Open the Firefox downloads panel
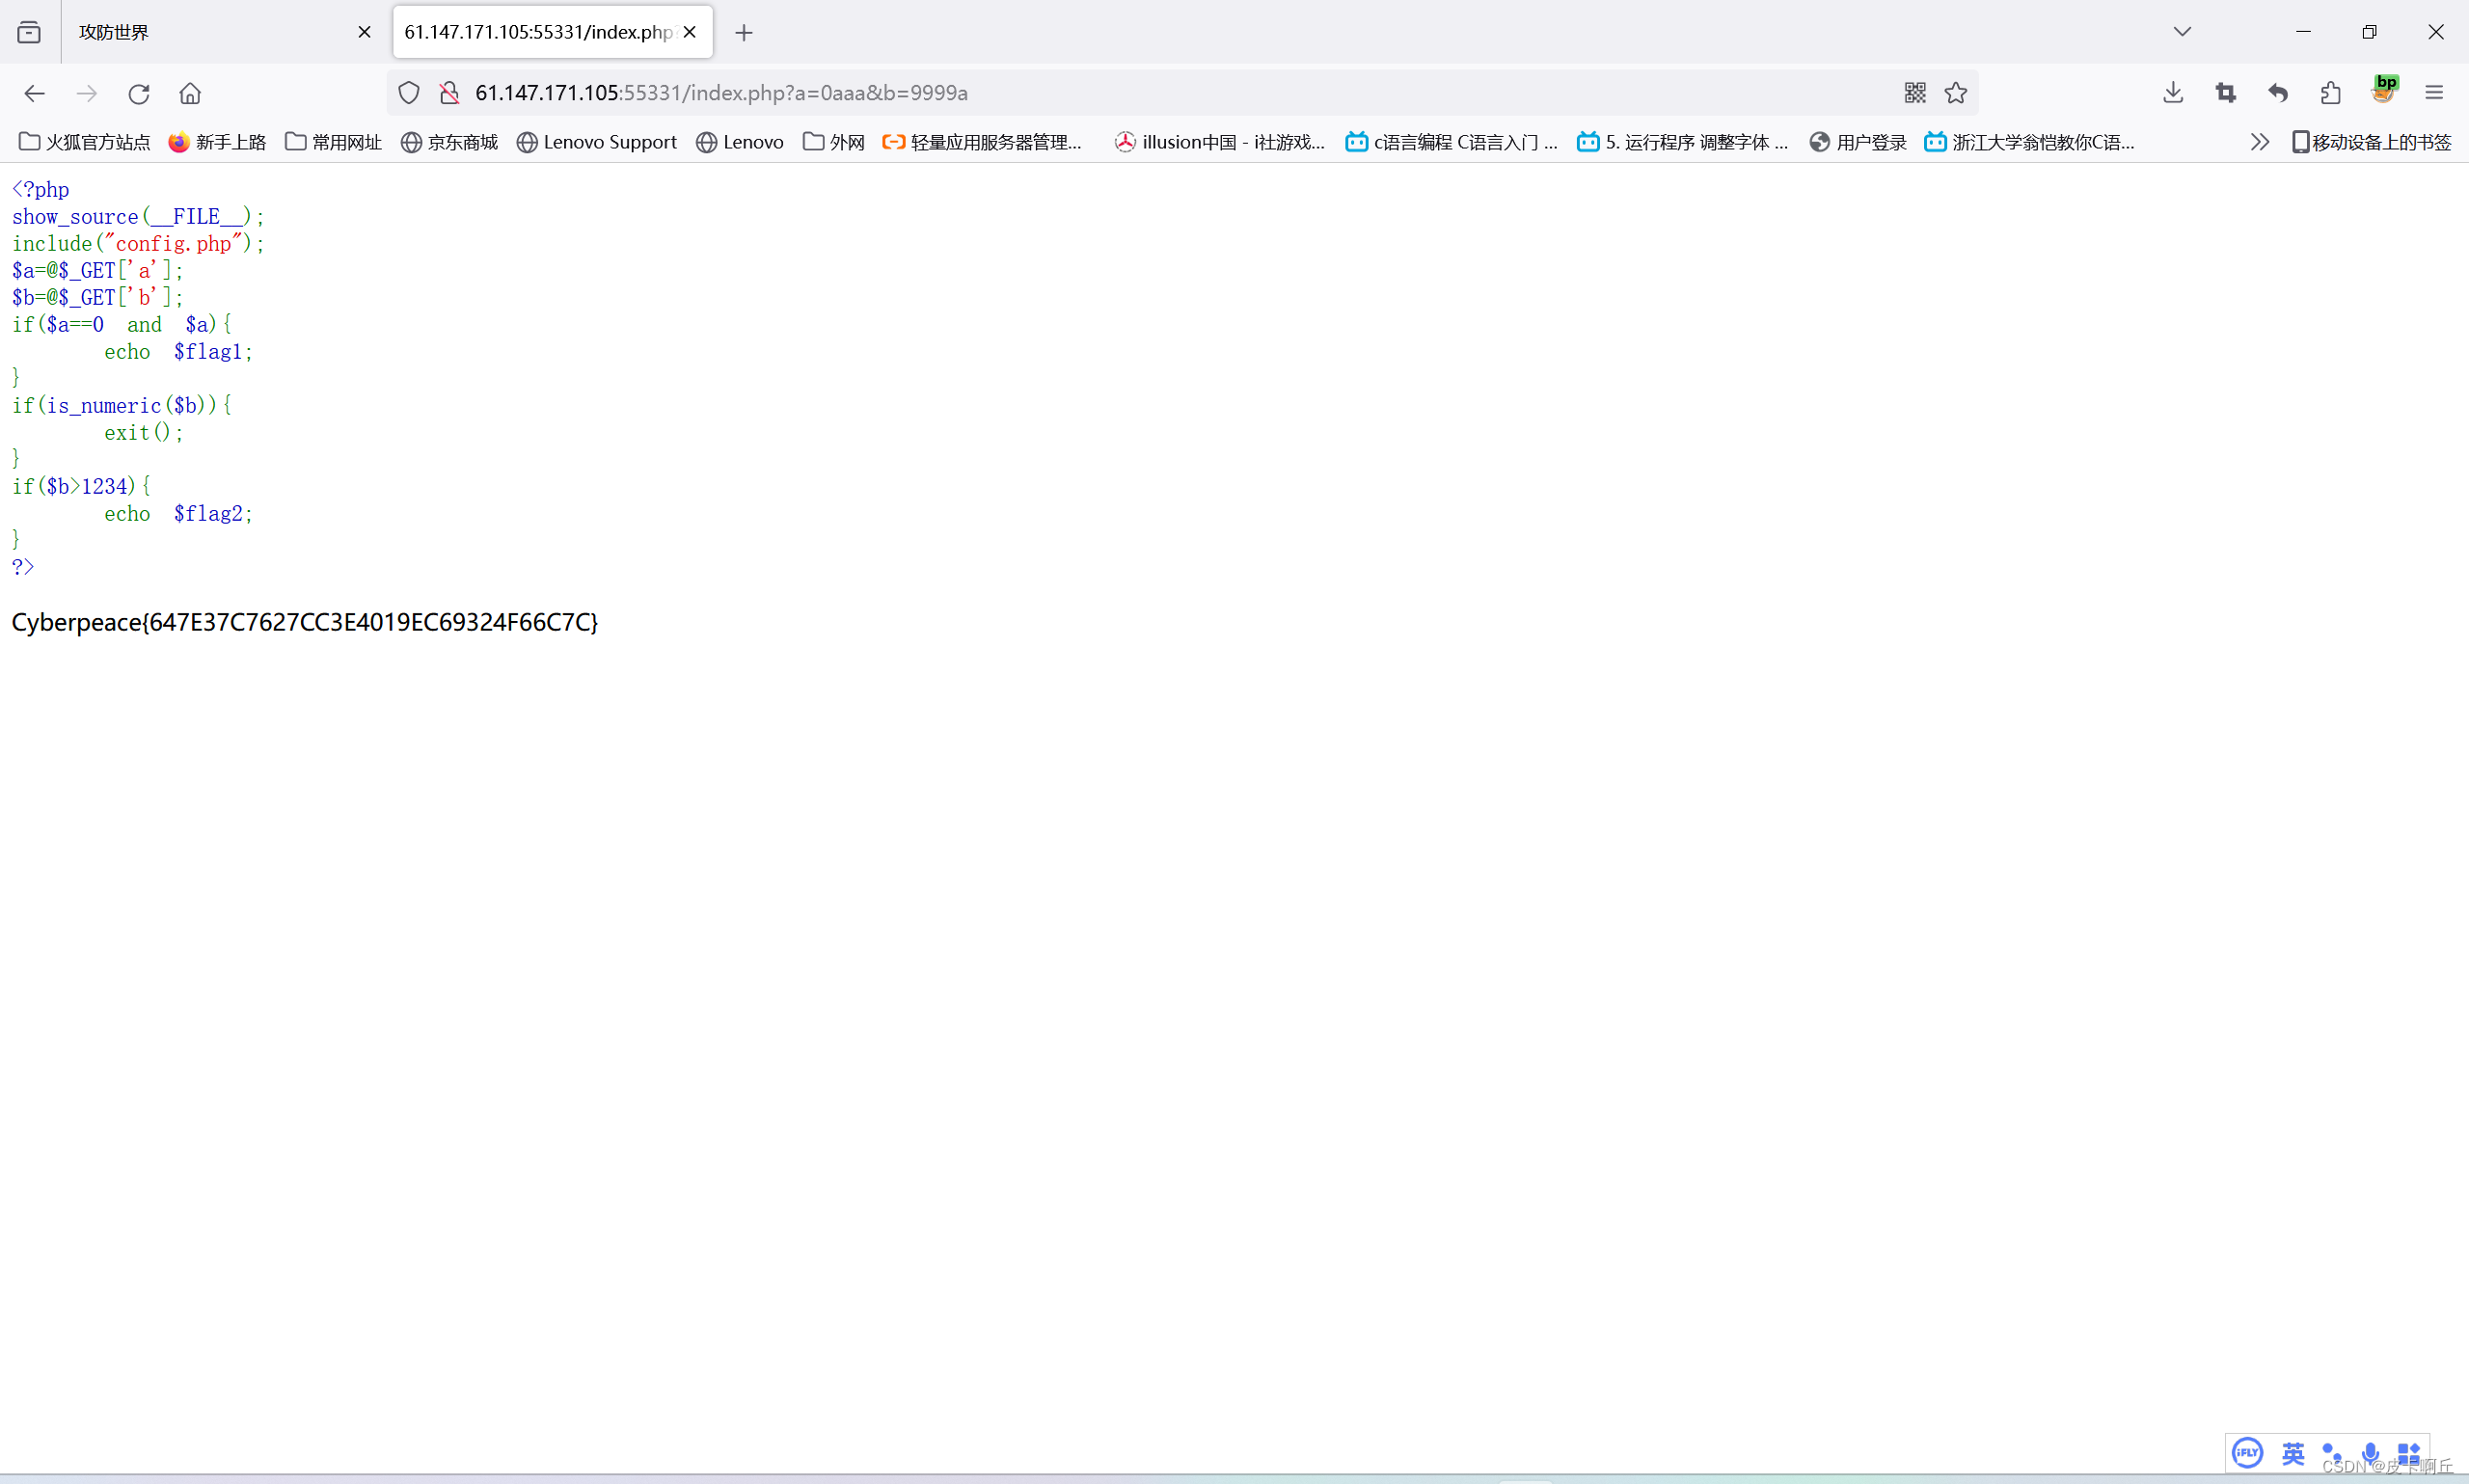 (x=2172, y=92)
